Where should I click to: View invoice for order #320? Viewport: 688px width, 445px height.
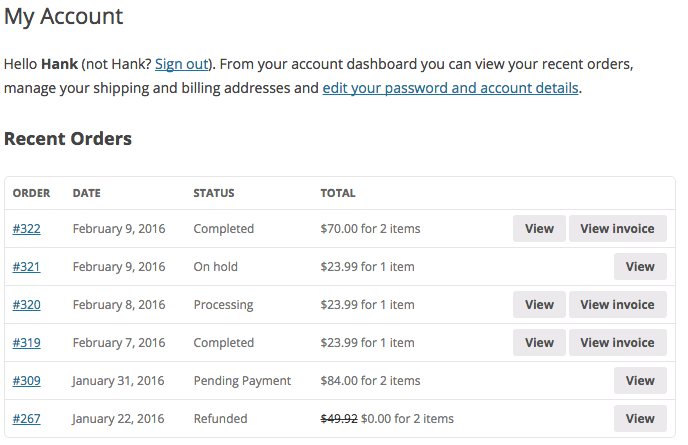coord(617,305)
